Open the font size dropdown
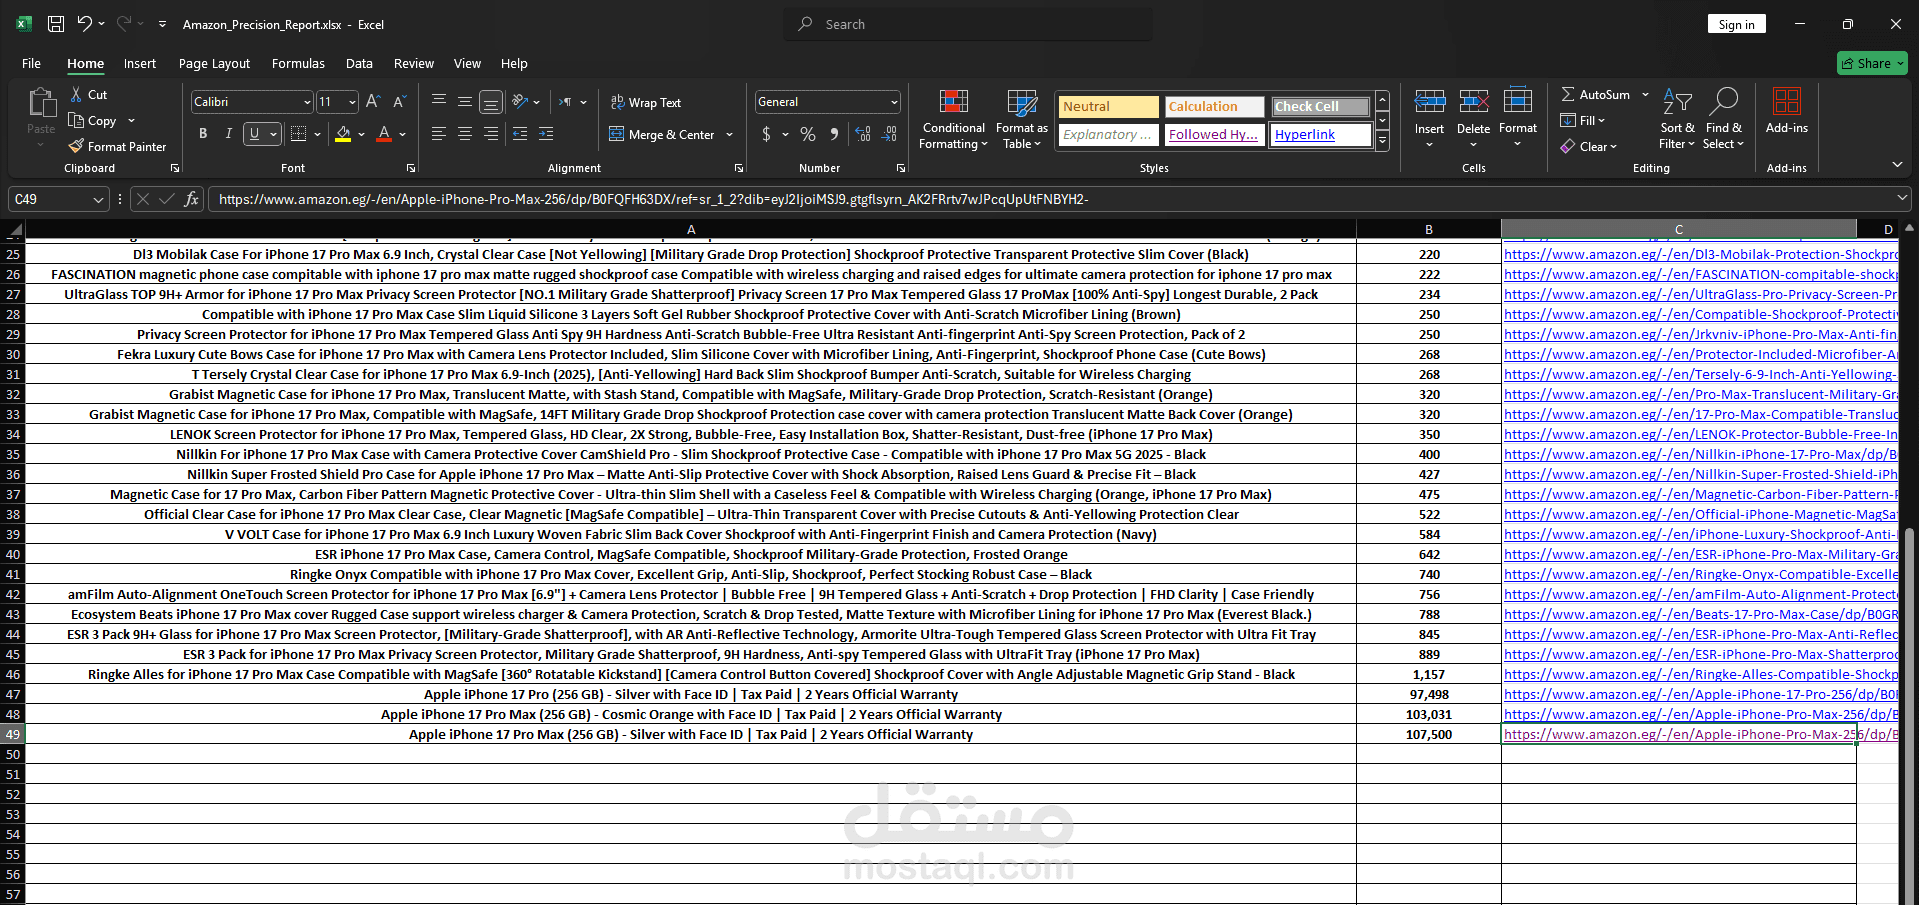This screenshot has width=1919, height=905. (x=352, y=102)
